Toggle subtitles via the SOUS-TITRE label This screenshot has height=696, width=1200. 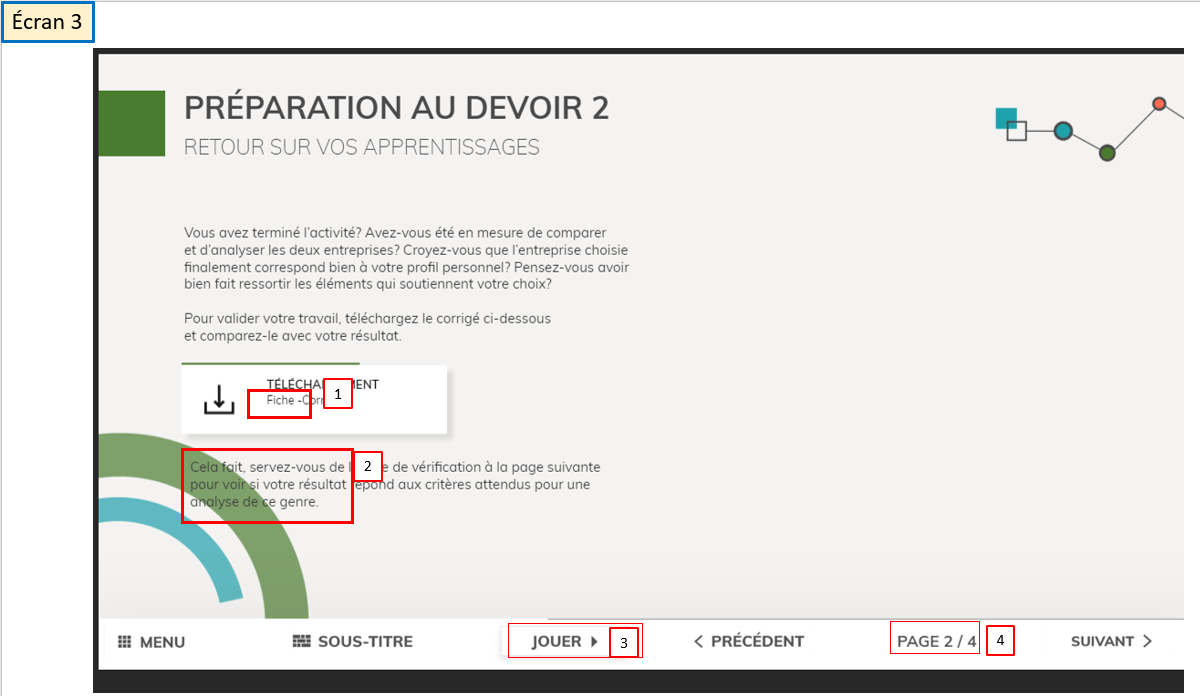pyautogui.click(x=365, y=642)
